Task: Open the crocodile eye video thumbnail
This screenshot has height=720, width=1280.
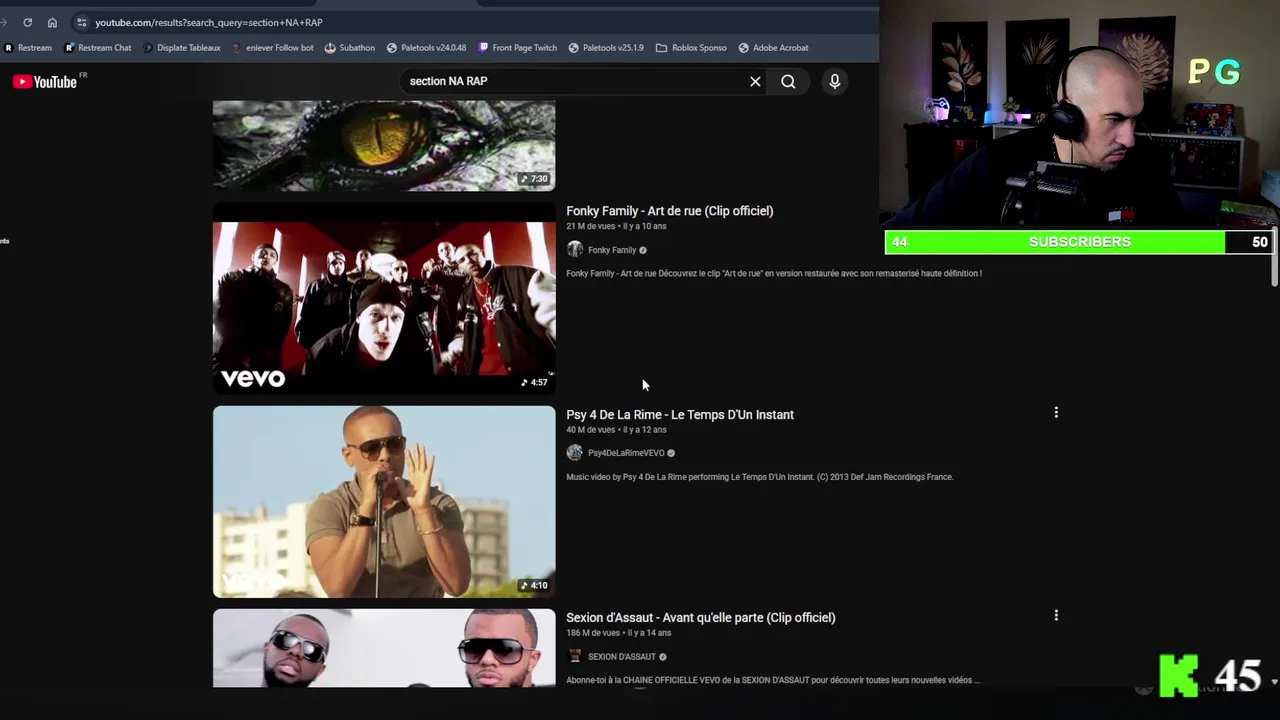Action: coord(384,145)
